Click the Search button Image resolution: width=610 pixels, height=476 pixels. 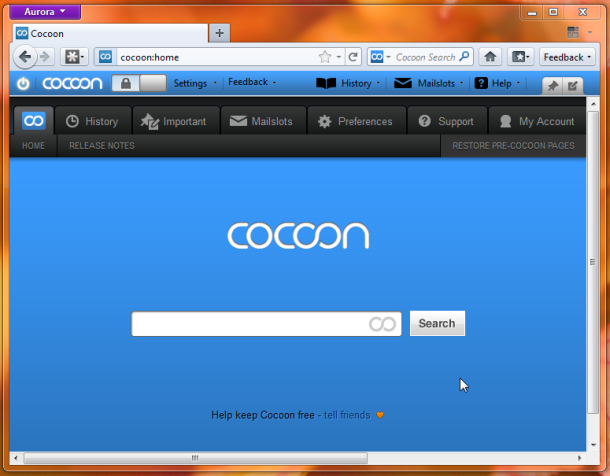[437, 323]
